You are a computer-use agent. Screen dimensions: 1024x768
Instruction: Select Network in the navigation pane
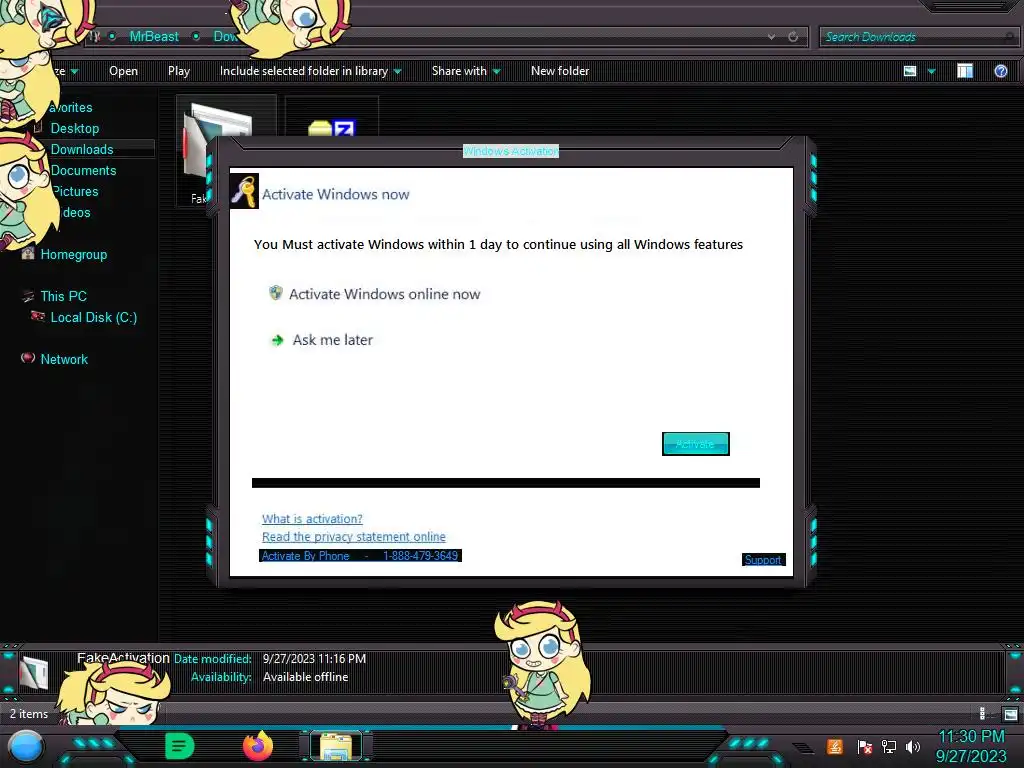coord(64,359)
